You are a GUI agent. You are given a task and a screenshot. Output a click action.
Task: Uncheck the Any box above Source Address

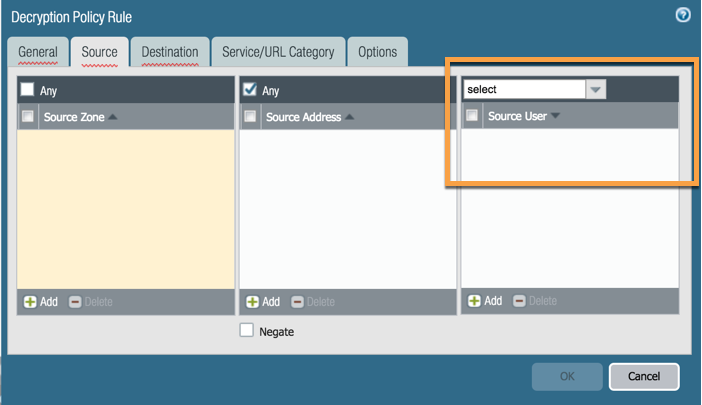250,90
